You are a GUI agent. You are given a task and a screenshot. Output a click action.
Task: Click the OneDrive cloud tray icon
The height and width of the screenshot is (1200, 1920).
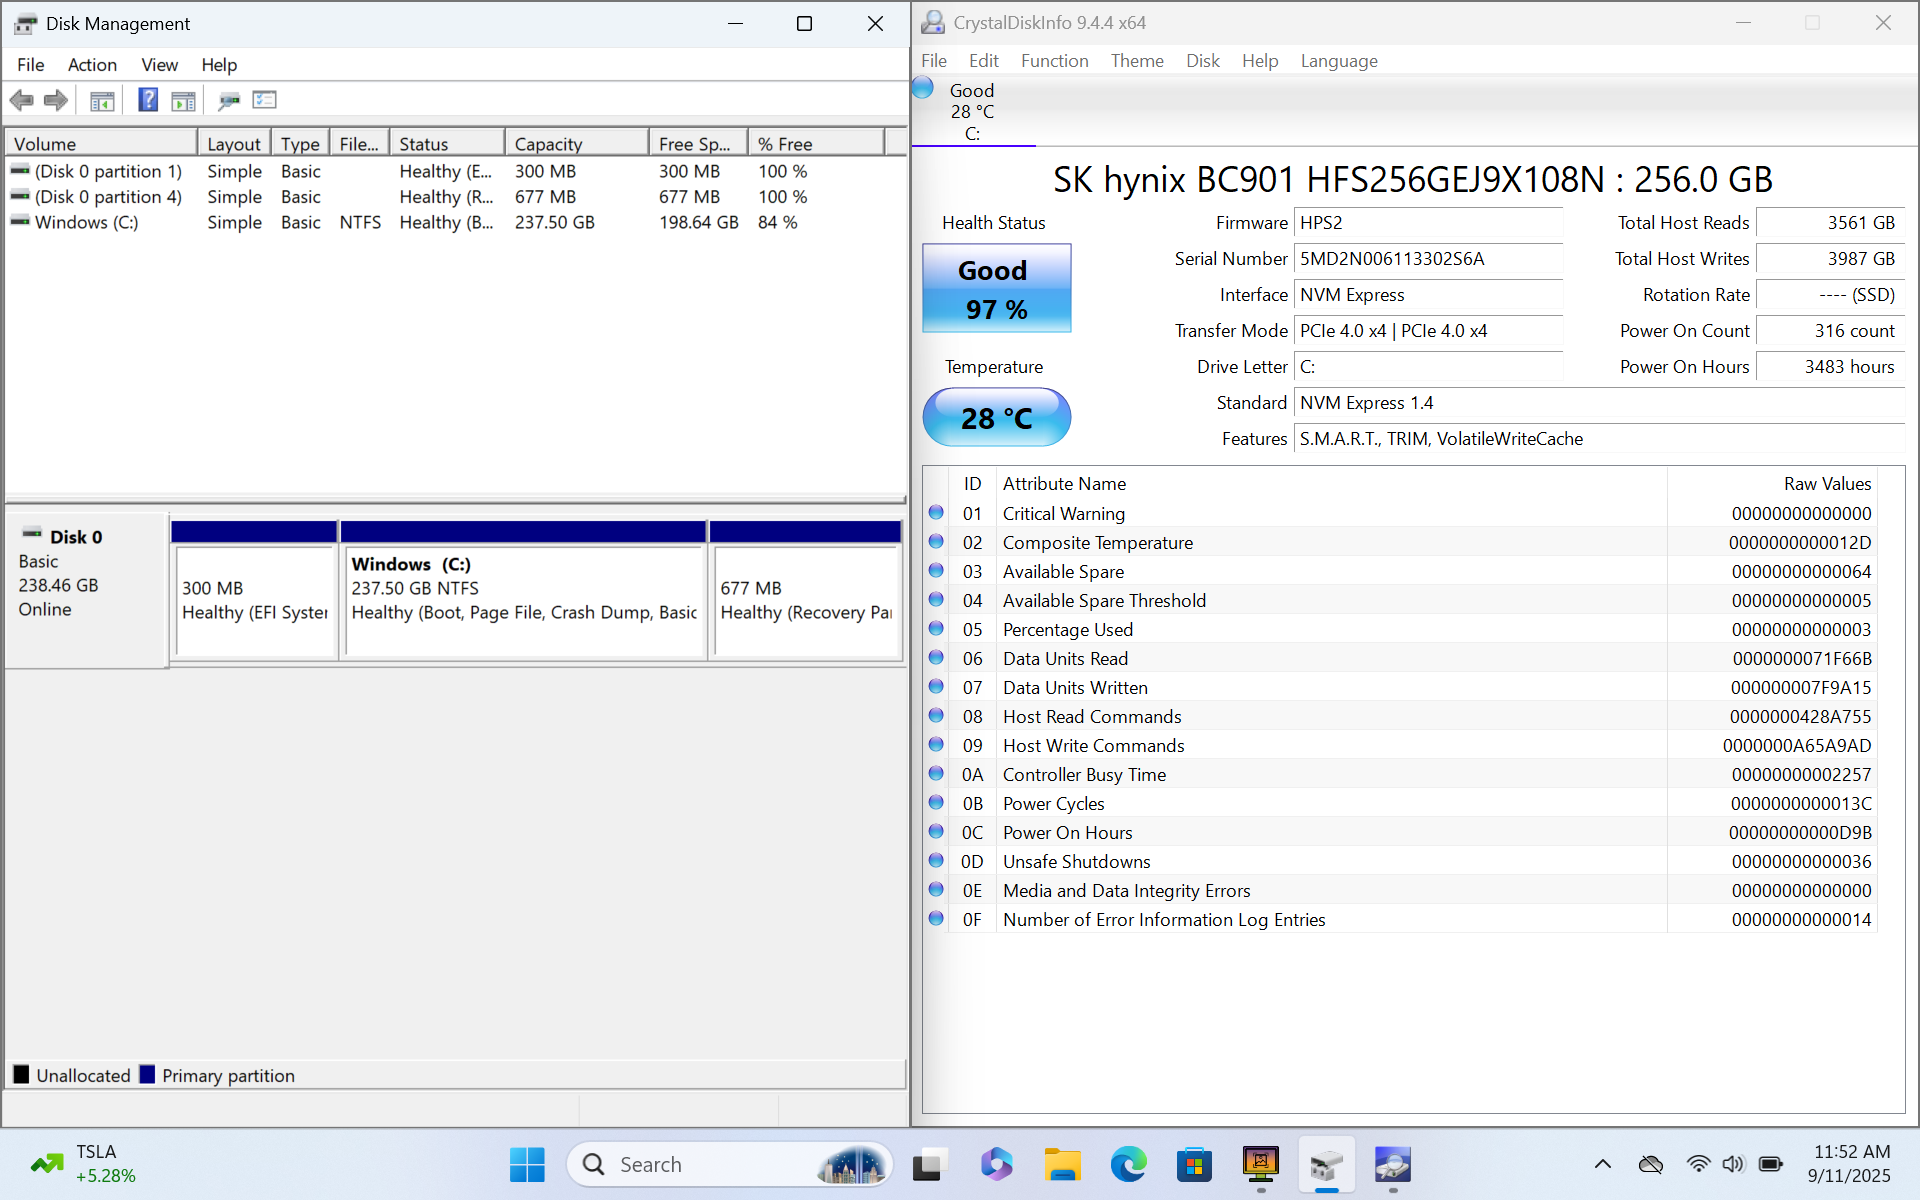1651,1164
